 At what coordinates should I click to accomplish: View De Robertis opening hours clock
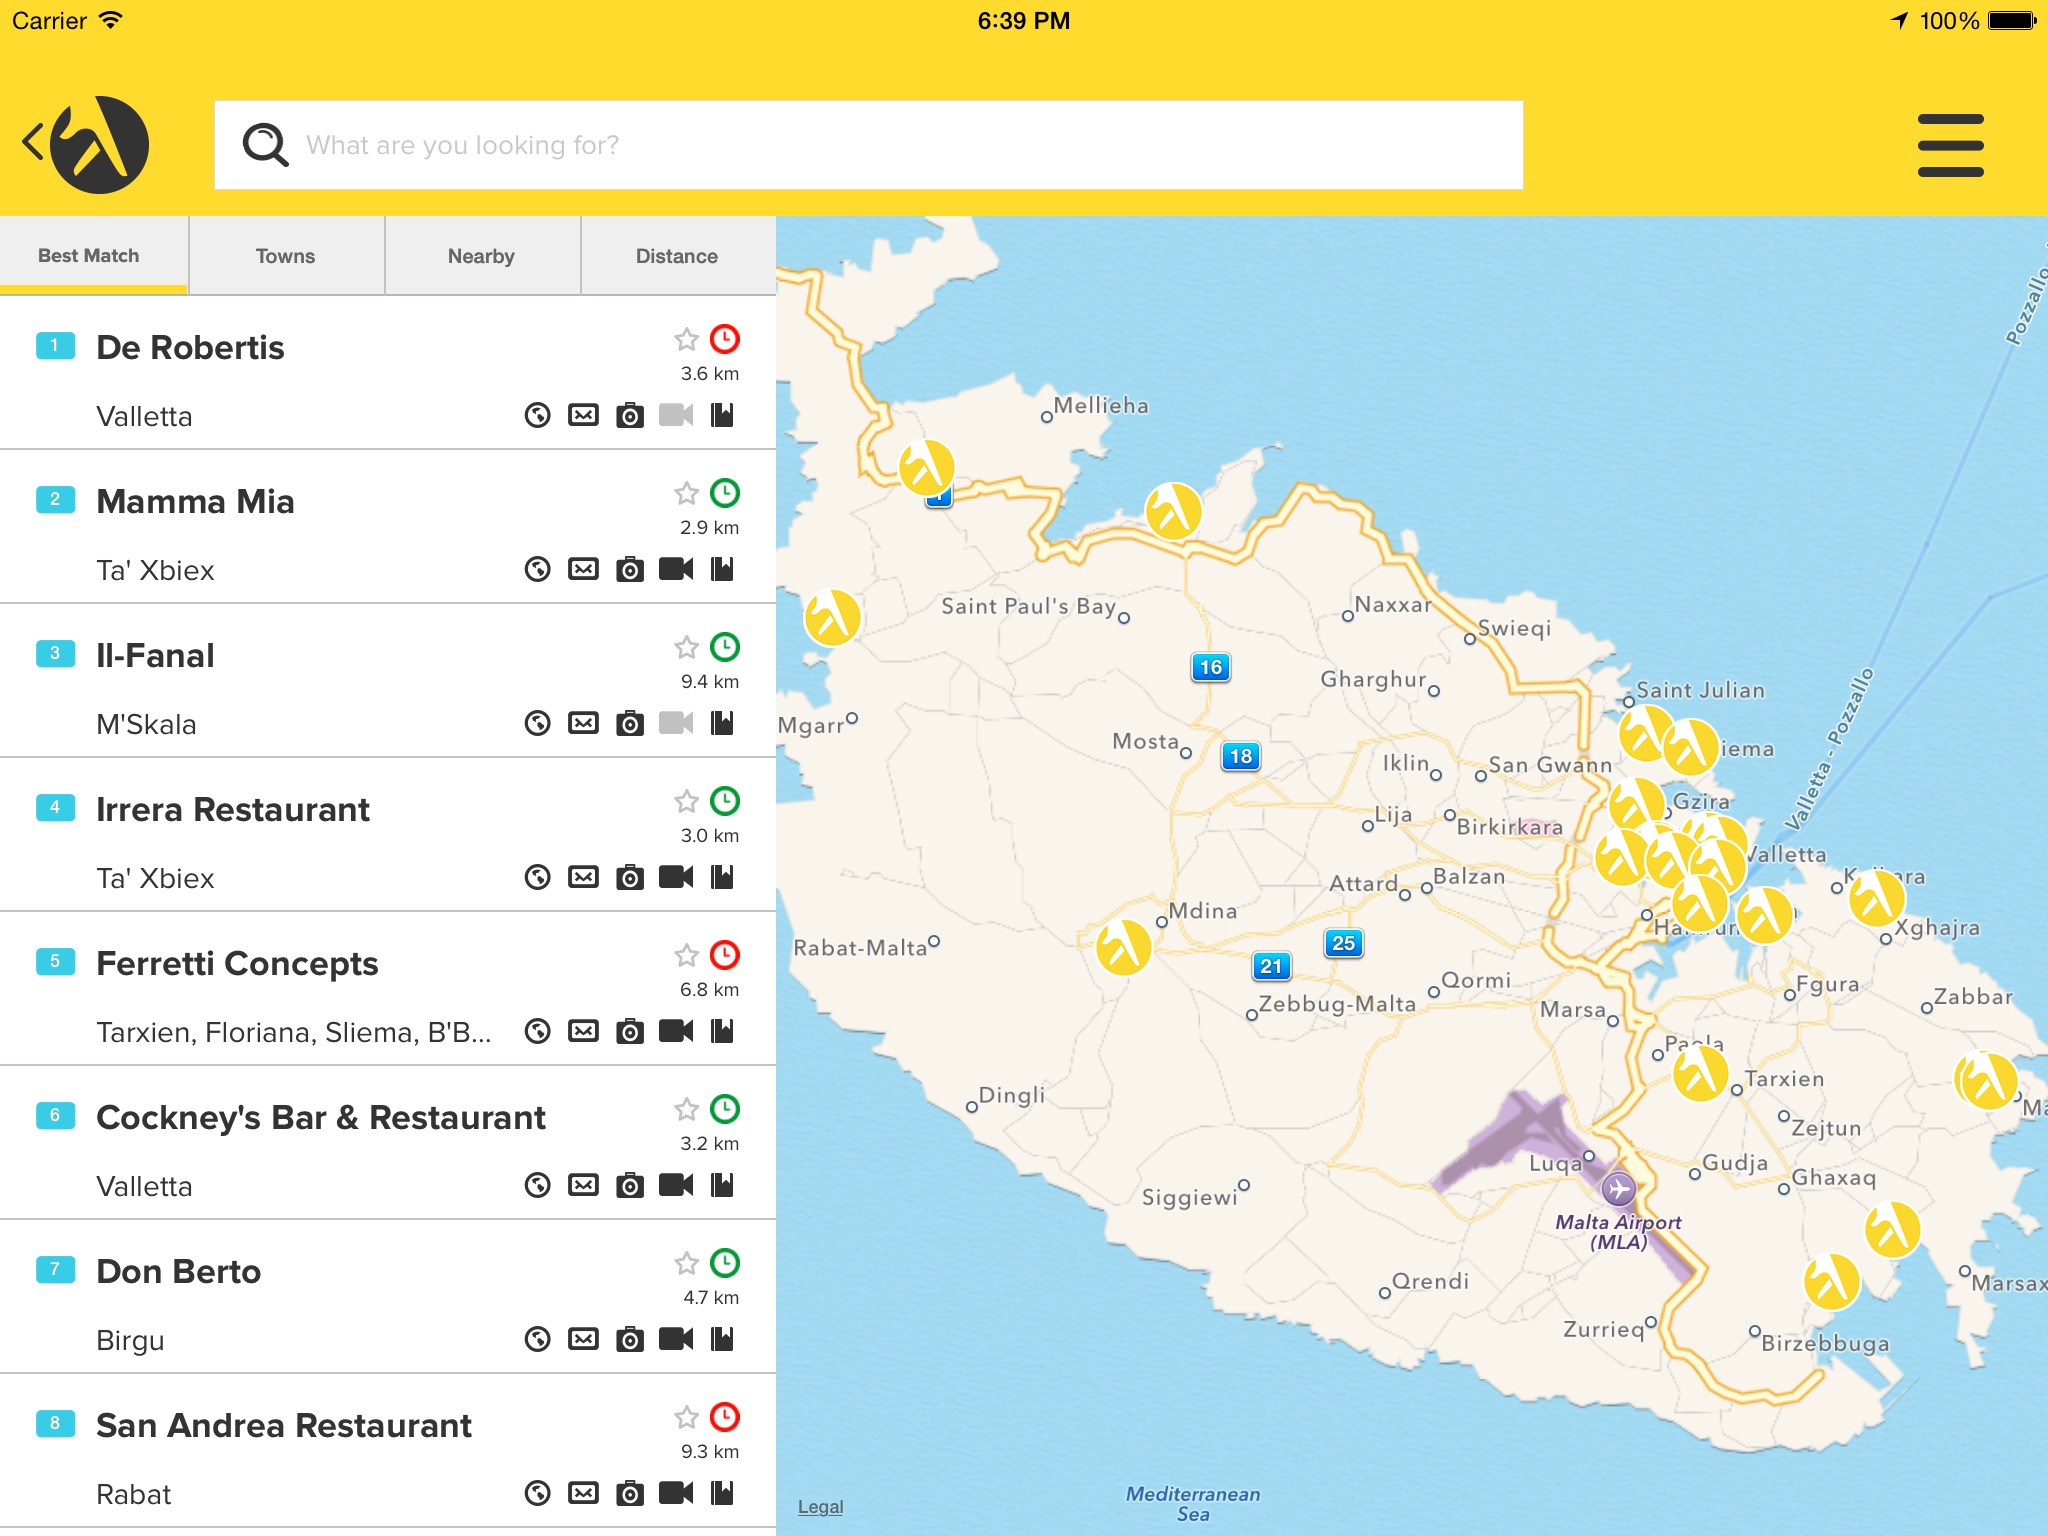pos(725,339)
